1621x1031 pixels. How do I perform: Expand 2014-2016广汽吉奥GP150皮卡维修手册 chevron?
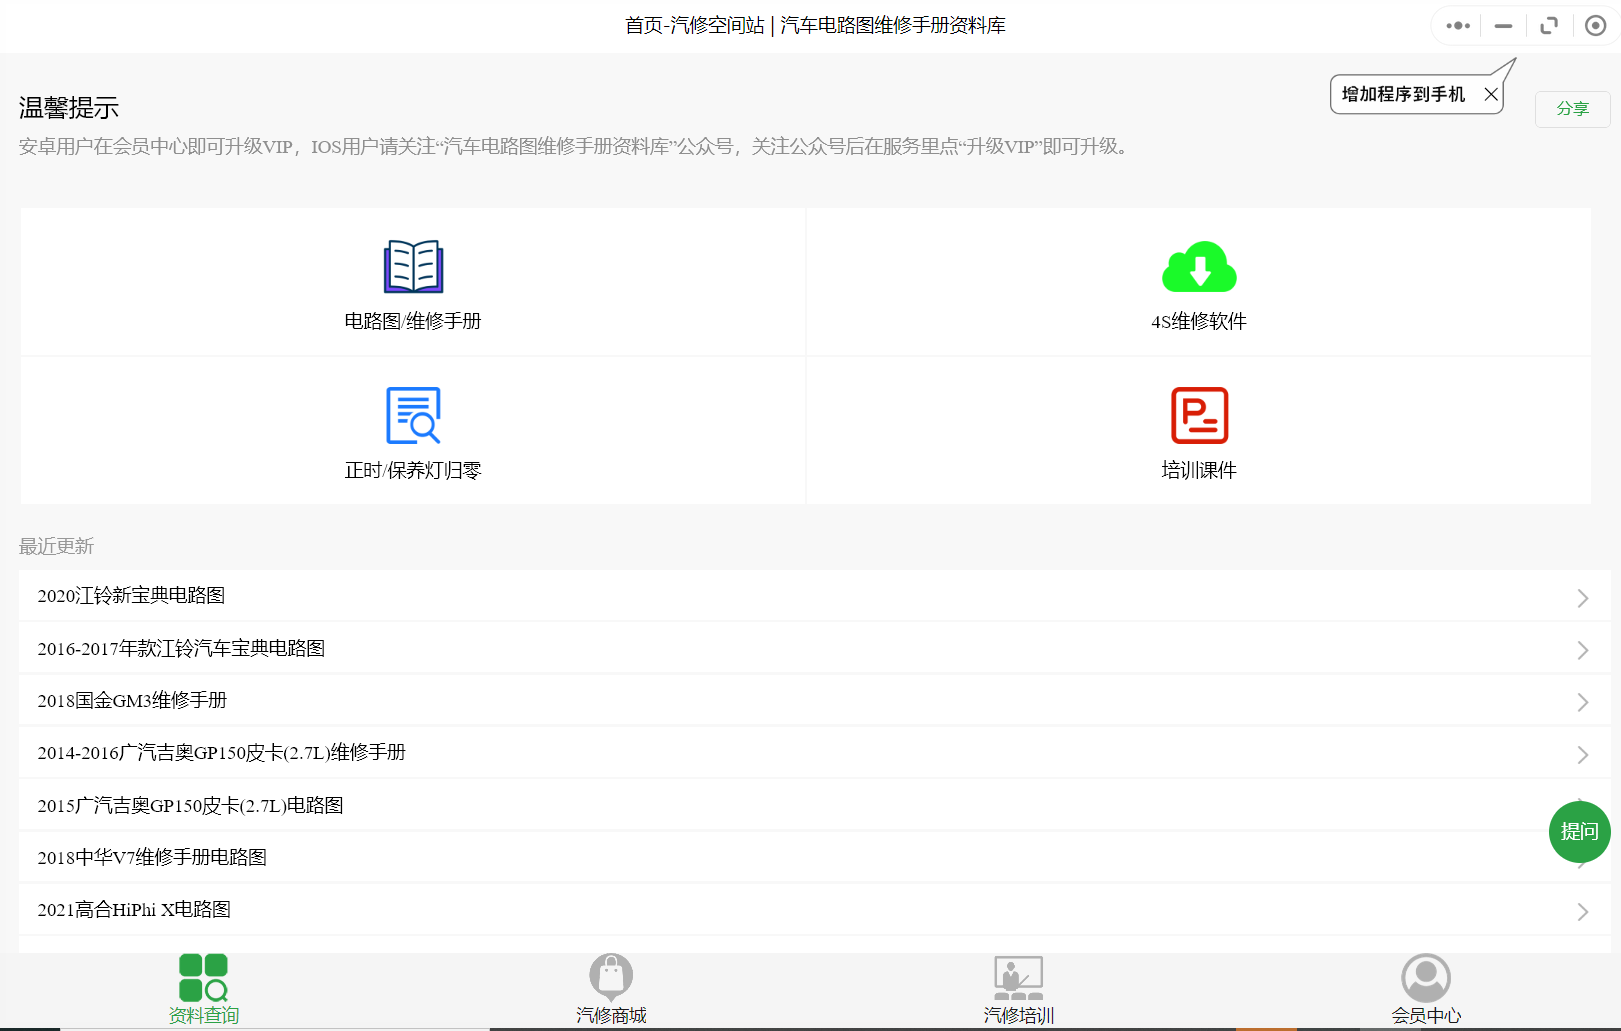point(1583,754)
